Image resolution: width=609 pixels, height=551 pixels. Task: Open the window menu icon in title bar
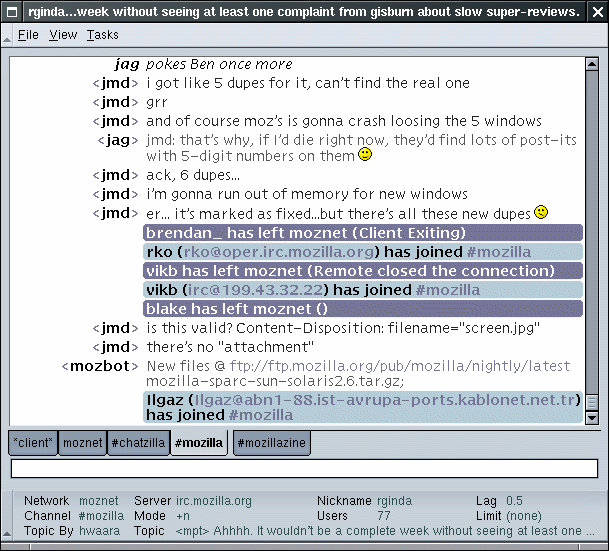point(12,12)
